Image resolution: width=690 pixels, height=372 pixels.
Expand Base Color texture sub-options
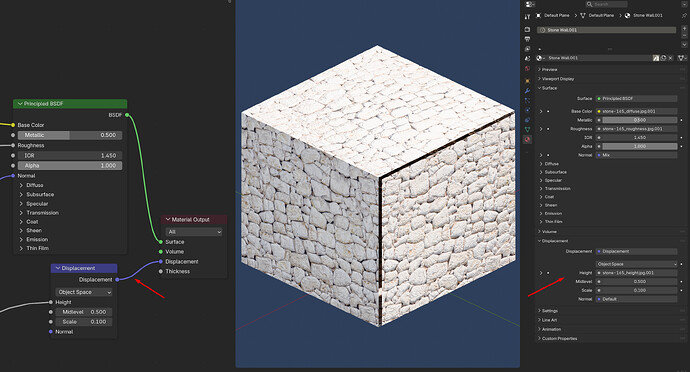[x=541, y=111]
